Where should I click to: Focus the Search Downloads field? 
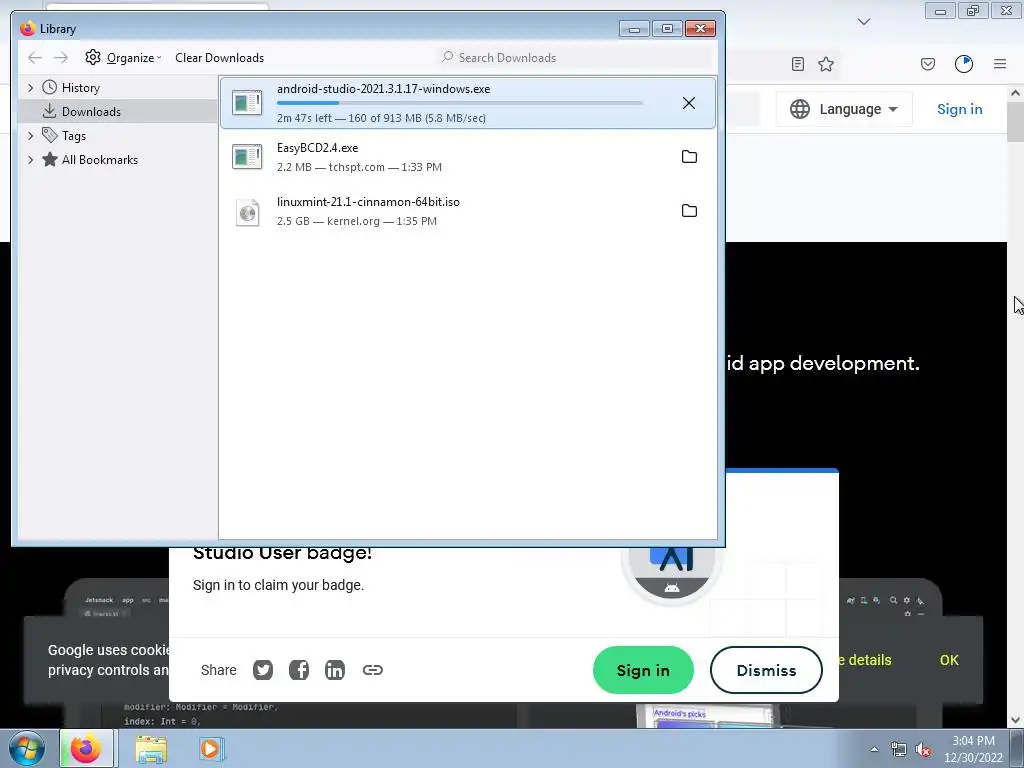coord(576,57)
